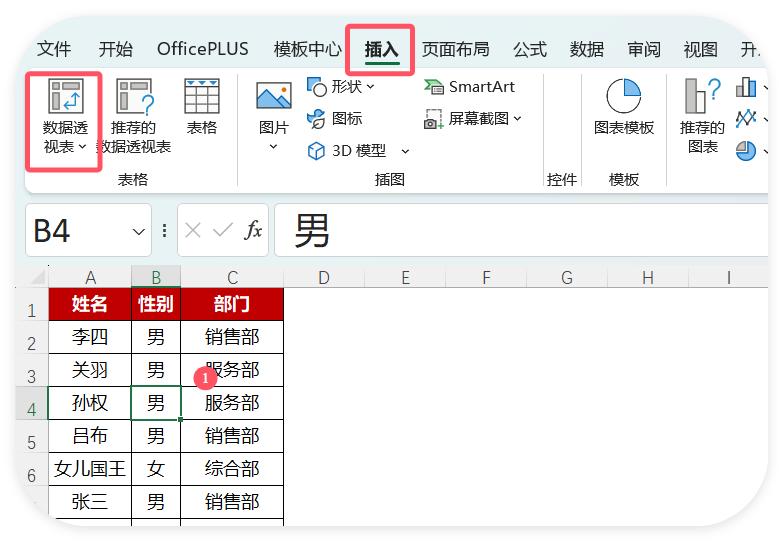This screenshot has width=783, height=541.
Task: Open the 视图 tab
Action: pyautogui.click(x=701, y=49)
